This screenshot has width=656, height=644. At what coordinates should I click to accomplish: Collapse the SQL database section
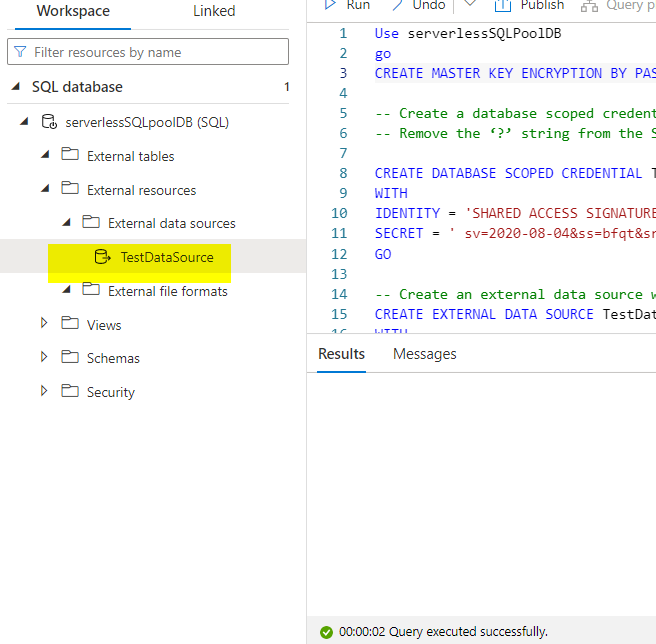(x=16, y=87)
